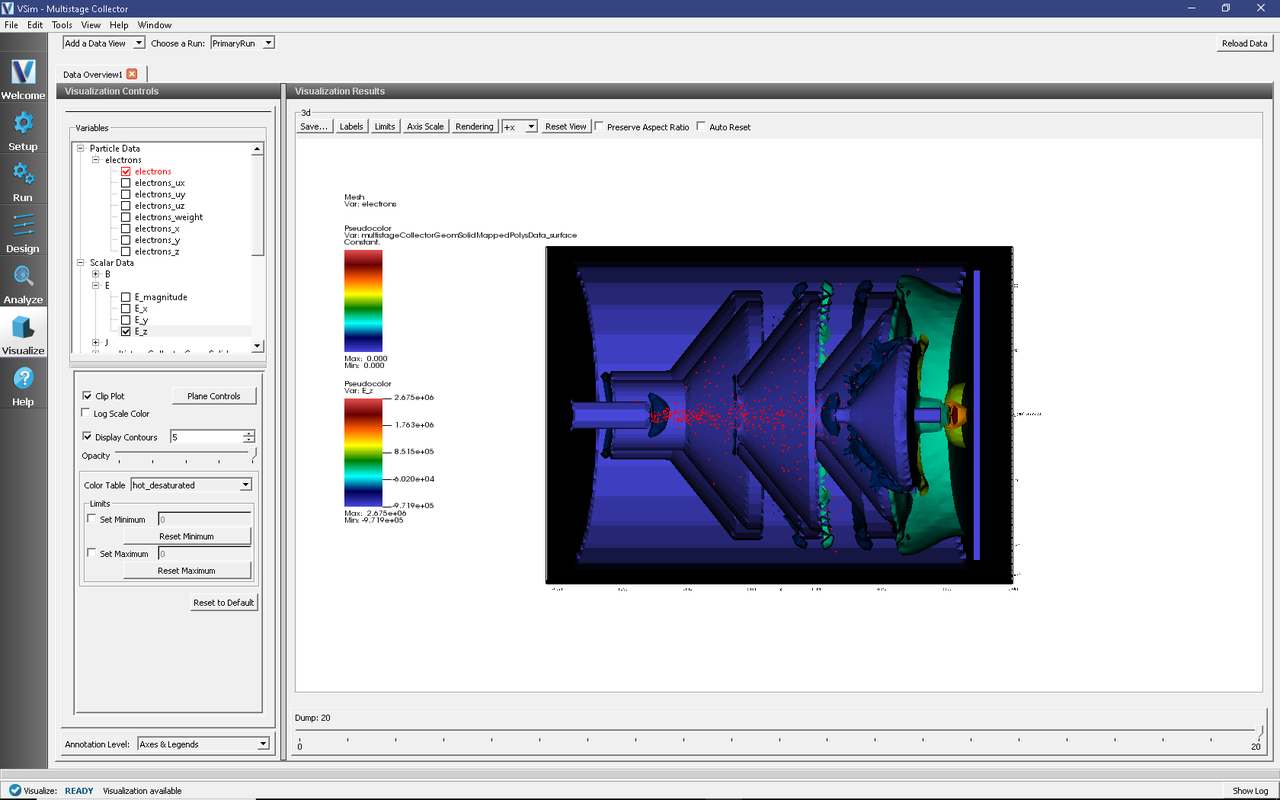Open the Help question mark icon
This screenshot has width=1280, height=800.
[x=23, y=385]
